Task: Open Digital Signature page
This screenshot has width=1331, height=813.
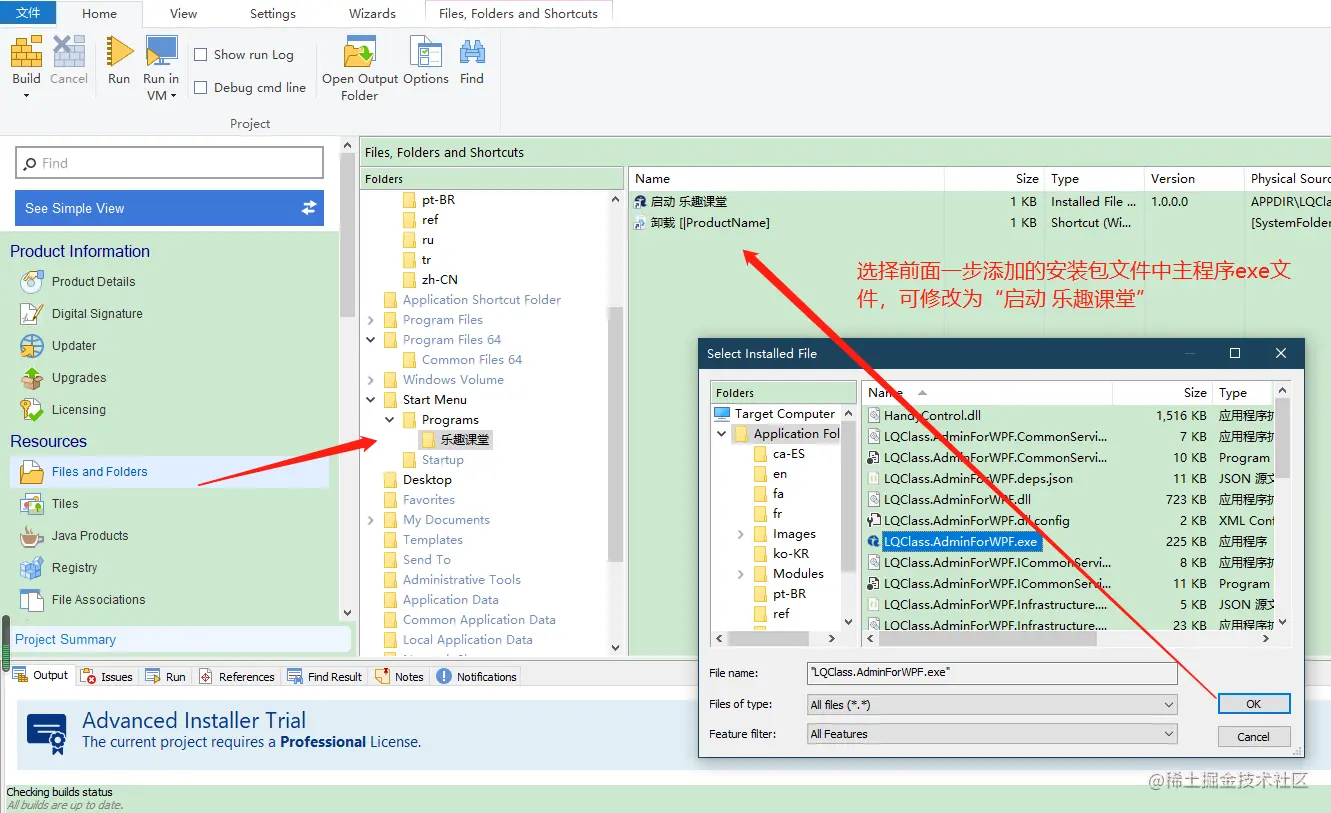Action: click(97, 314)
